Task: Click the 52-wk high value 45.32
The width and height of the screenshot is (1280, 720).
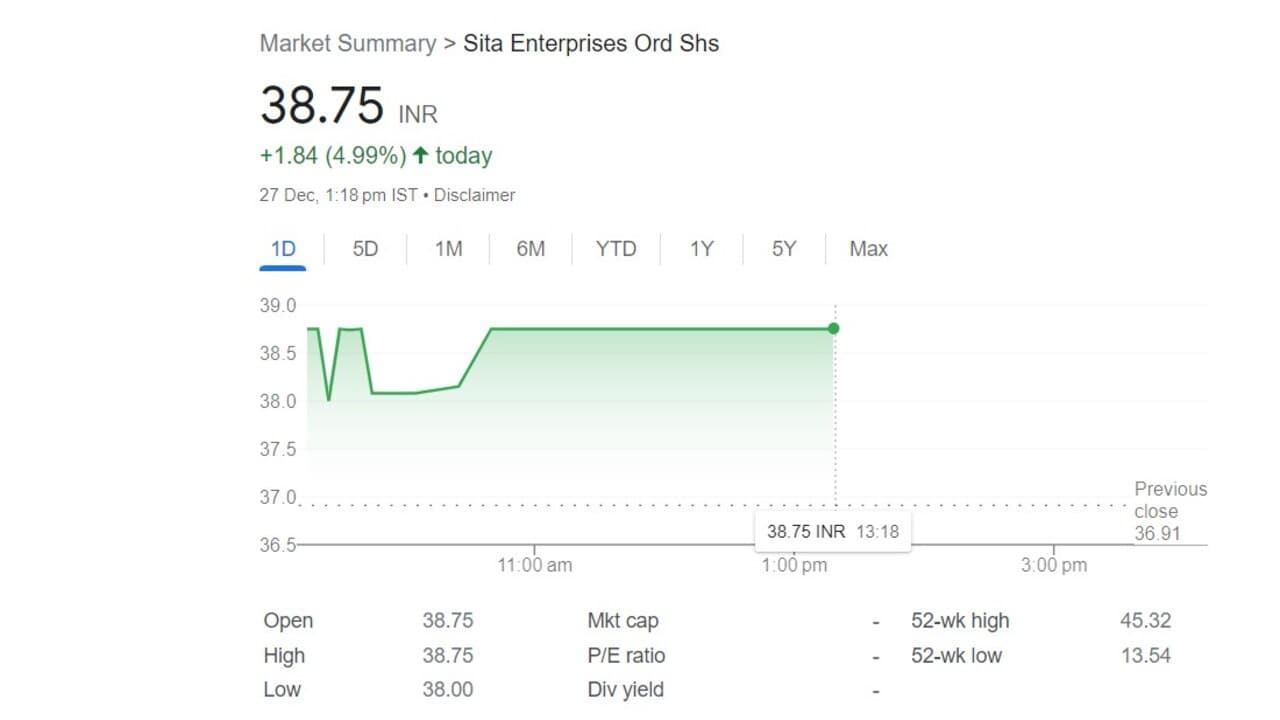Action: [x=1145, y=621]
